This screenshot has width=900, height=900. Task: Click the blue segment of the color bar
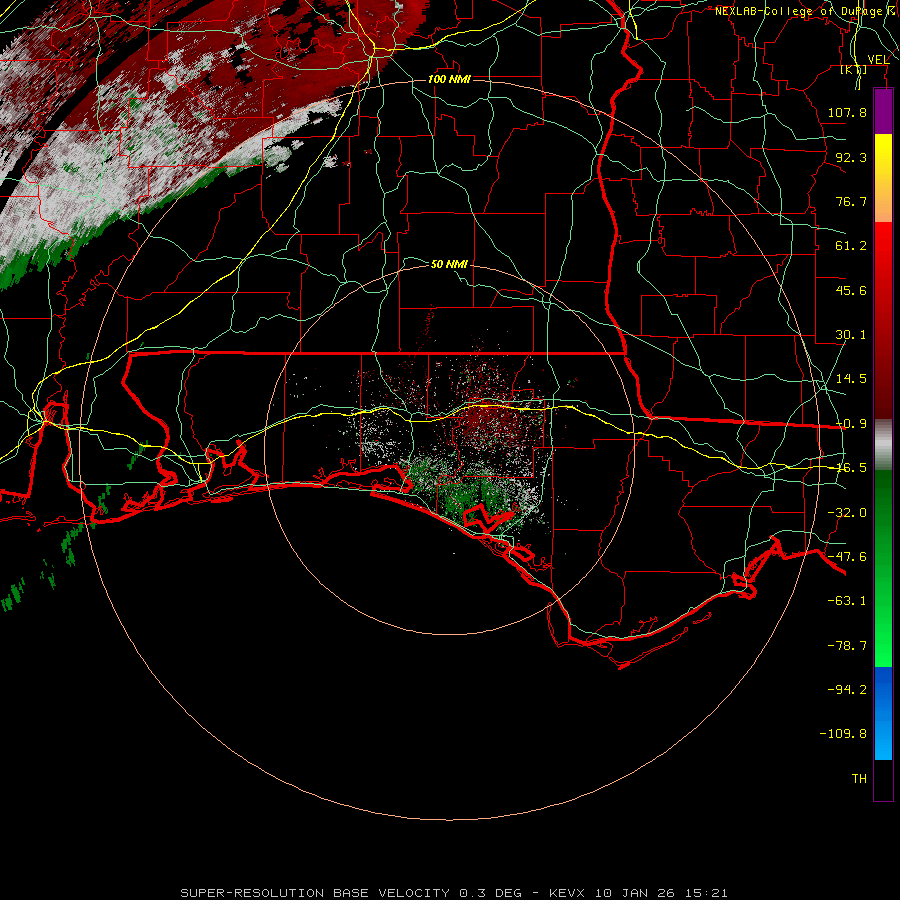(x=883, y=713)
